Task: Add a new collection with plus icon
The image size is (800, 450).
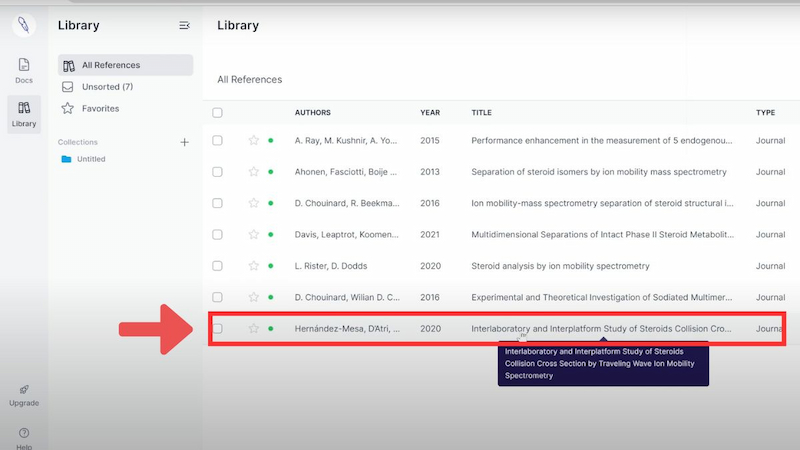Action: (x=184, y=142)
